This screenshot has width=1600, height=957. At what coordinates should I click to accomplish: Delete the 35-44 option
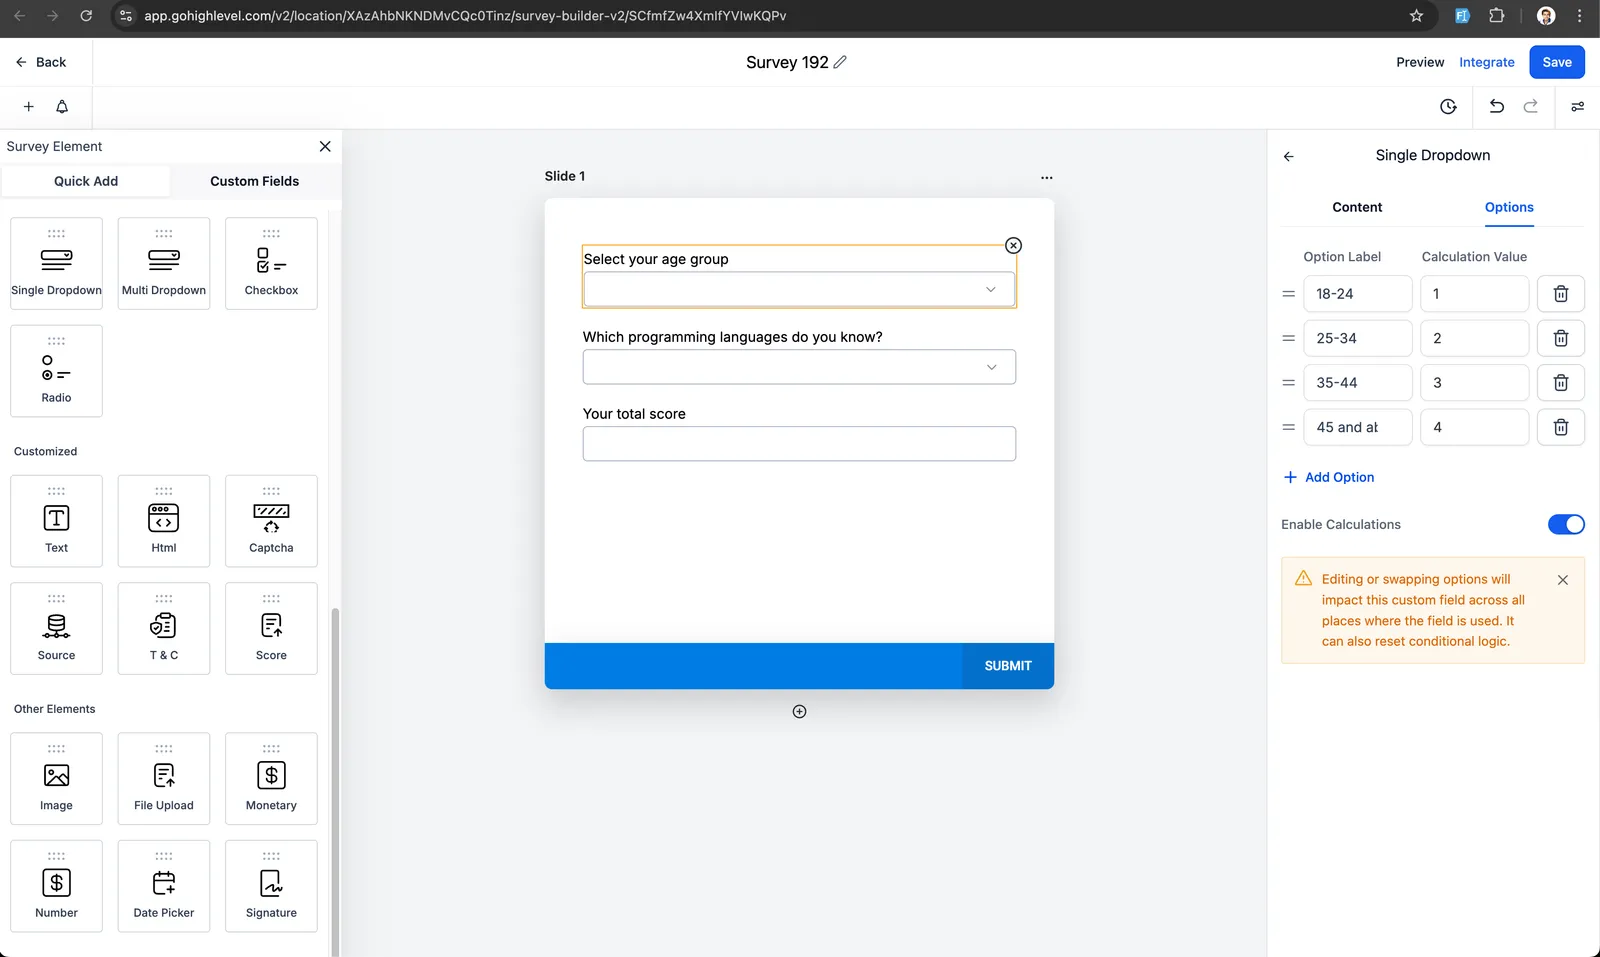click(1560, 383)
